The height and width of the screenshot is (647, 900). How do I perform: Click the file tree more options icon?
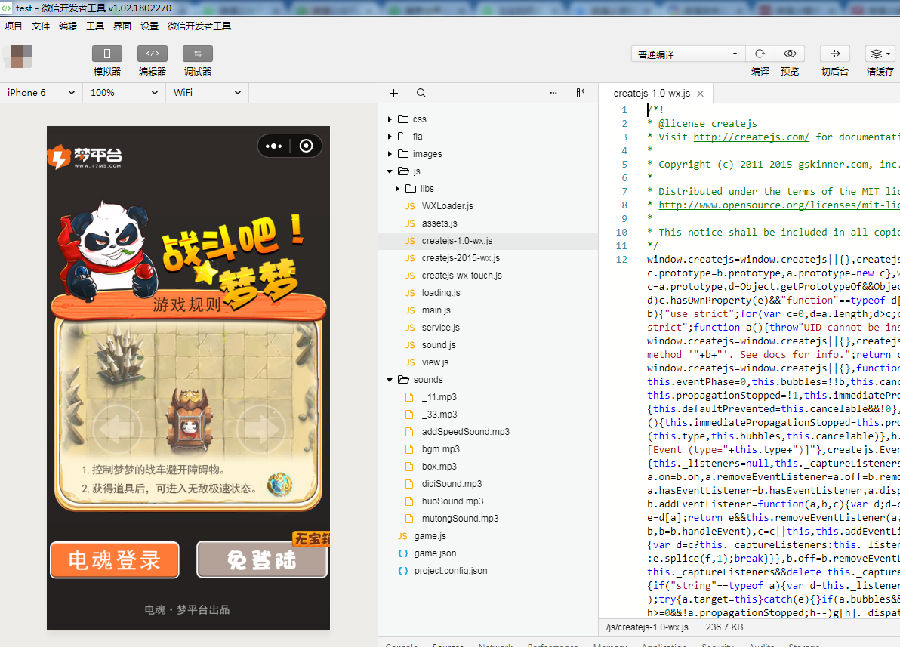[553, 92]
